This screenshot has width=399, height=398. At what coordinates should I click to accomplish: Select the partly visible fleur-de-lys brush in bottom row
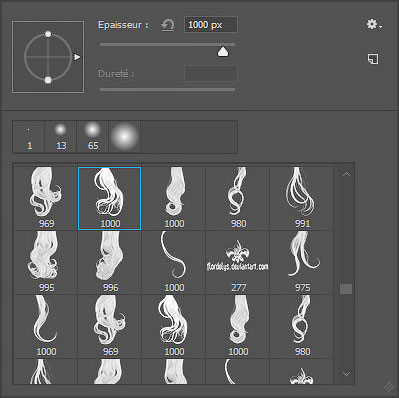coord(302,371)
